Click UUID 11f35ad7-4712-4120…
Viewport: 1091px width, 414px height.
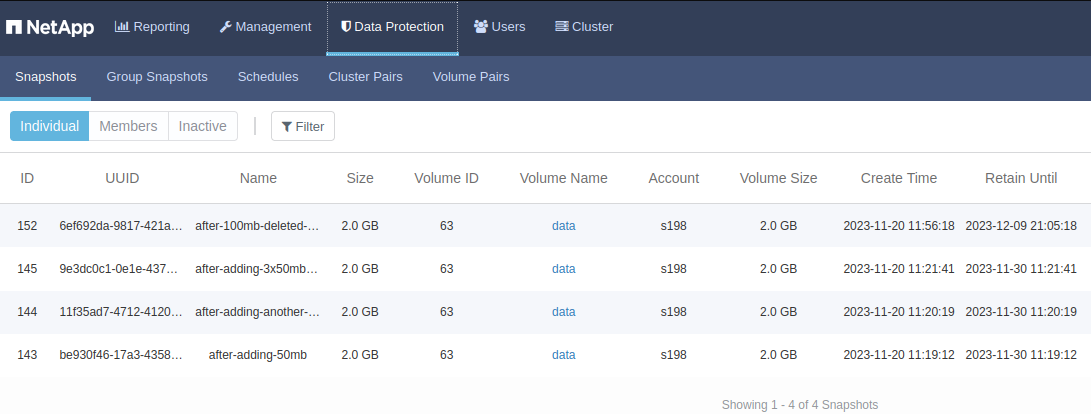click(121, 312)
